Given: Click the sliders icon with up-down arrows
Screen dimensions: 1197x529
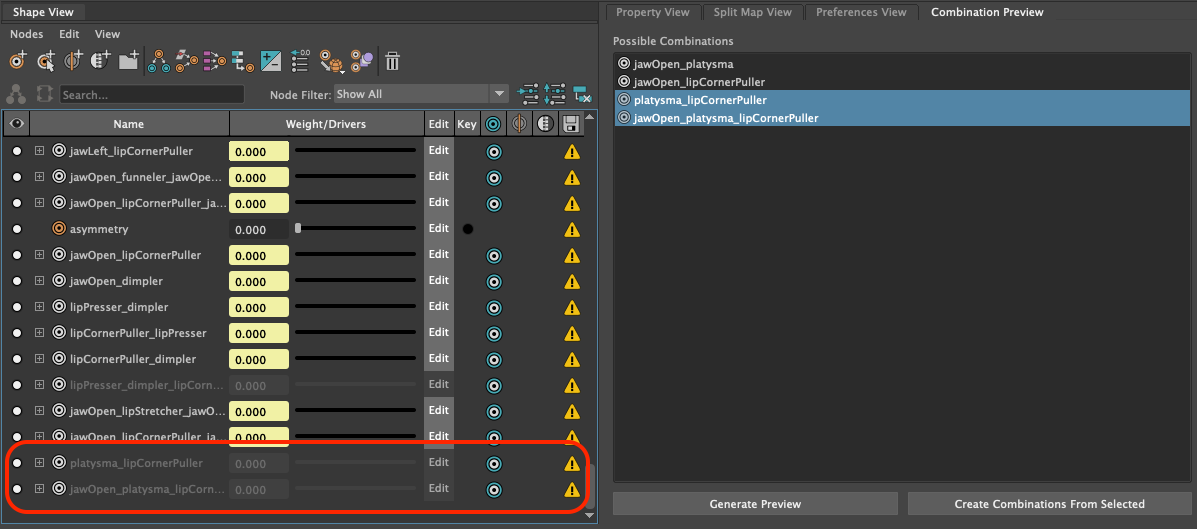Looking at the screenshot, I should [555, 94].
